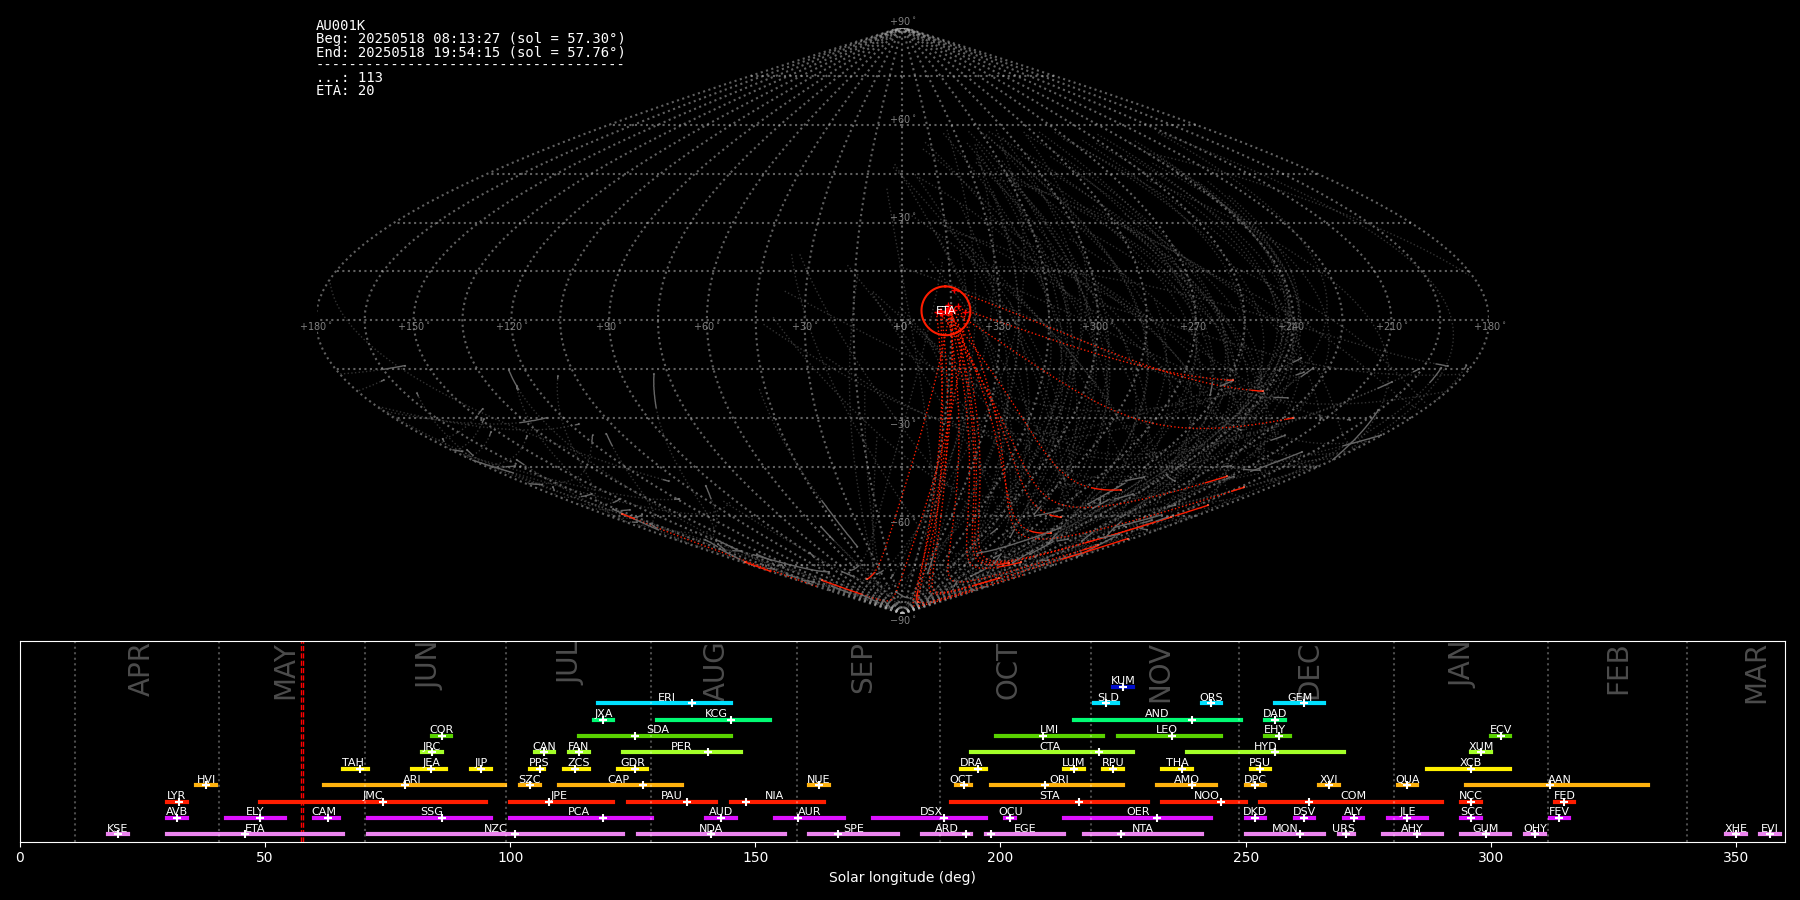Select the End: 20250518 19:54:15 line

coord(470,52)
